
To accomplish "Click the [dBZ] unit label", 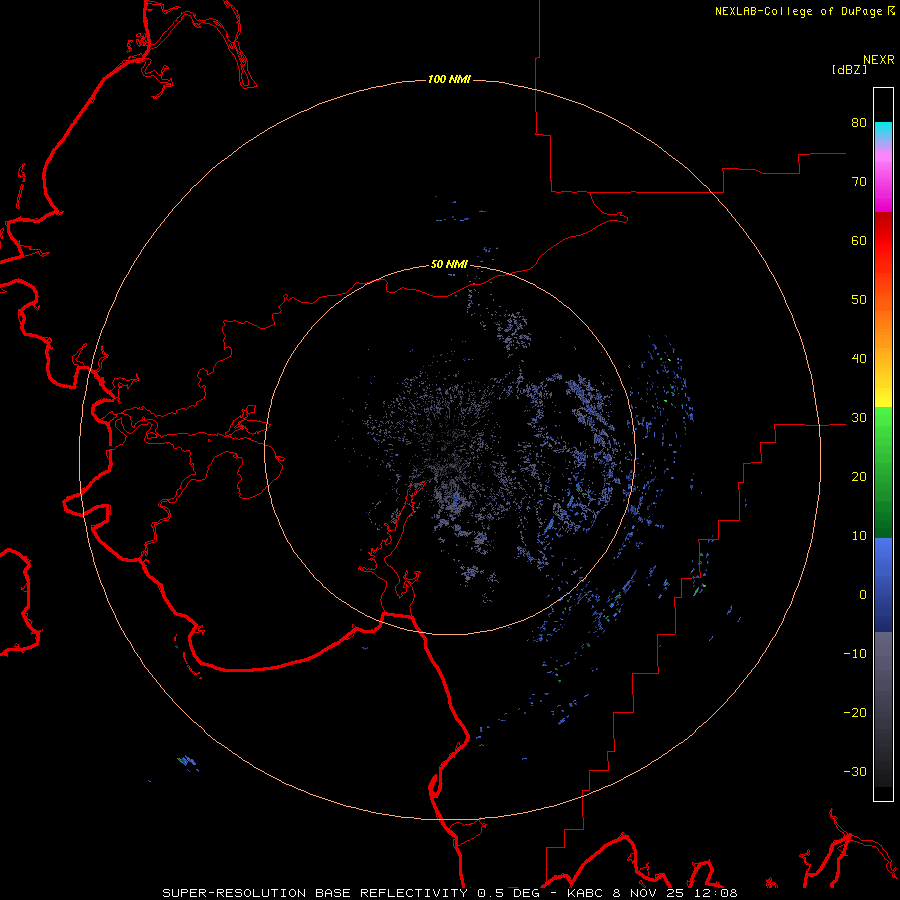I will click(x=849, y=69).
